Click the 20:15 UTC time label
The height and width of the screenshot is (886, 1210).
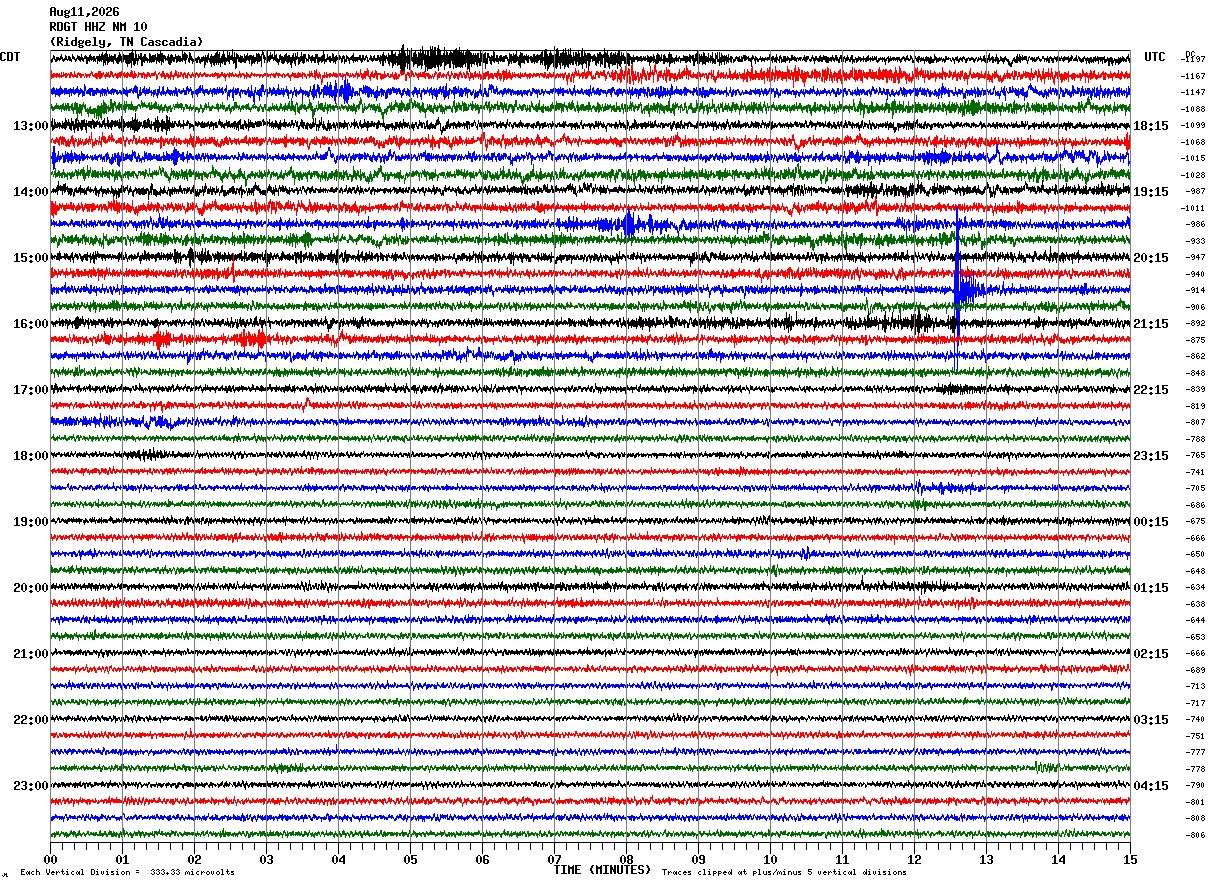1151,258
